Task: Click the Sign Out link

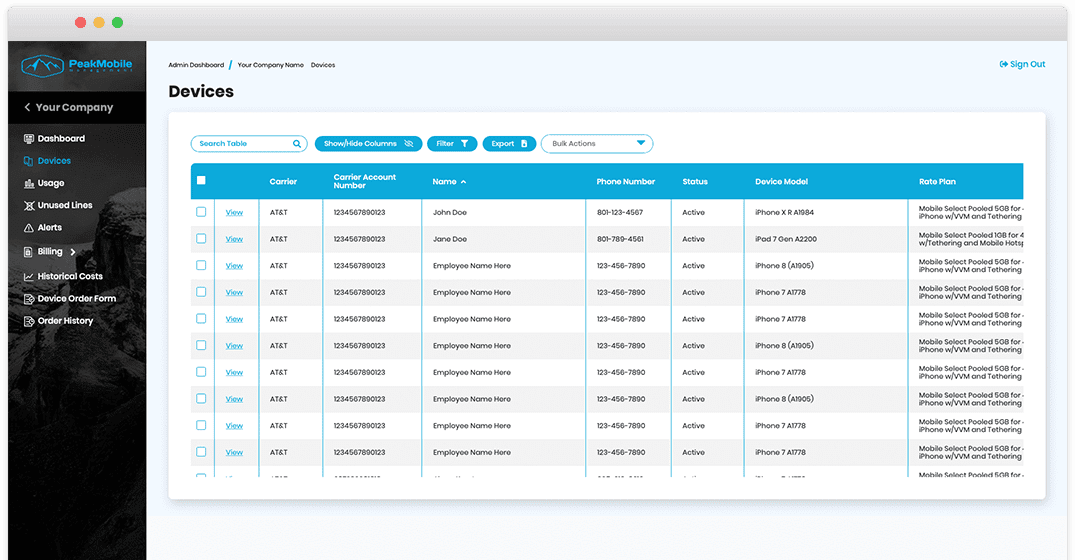Action: pyautogui.click(x=1022, y=64)
